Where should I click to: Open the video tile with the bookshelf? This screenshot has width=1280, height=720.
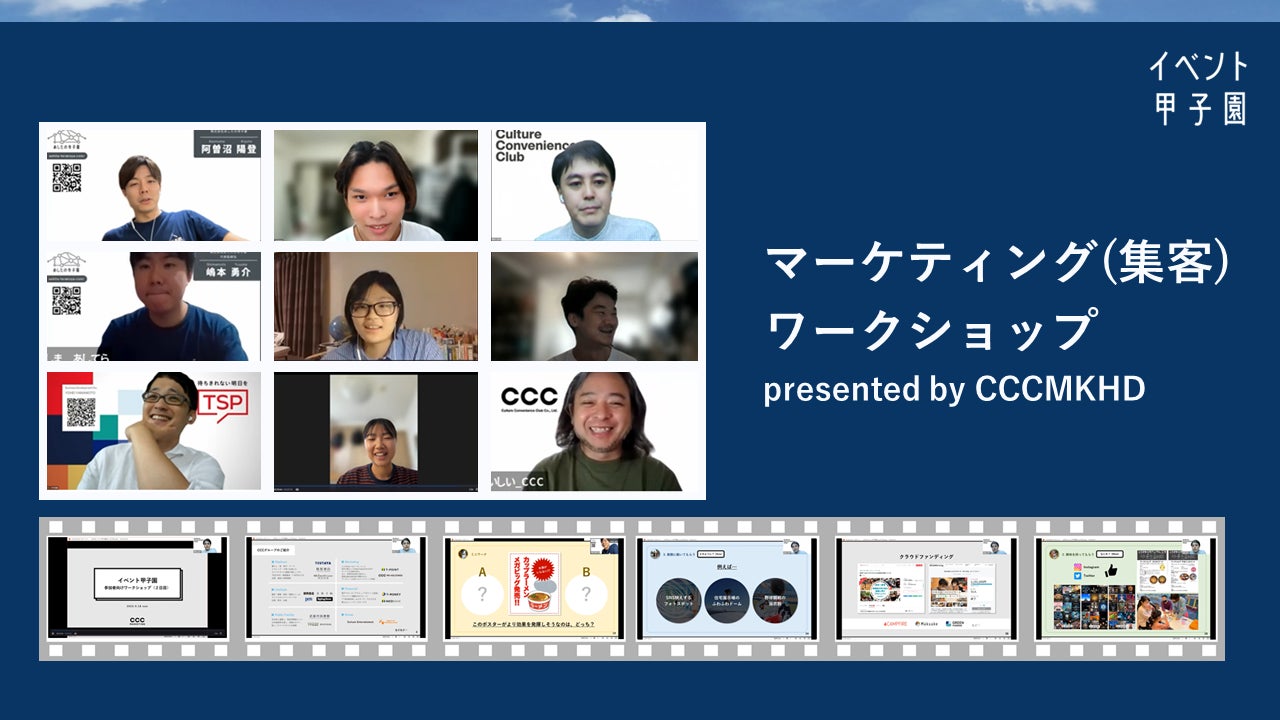pyautogui.click(x=376, y=306)
